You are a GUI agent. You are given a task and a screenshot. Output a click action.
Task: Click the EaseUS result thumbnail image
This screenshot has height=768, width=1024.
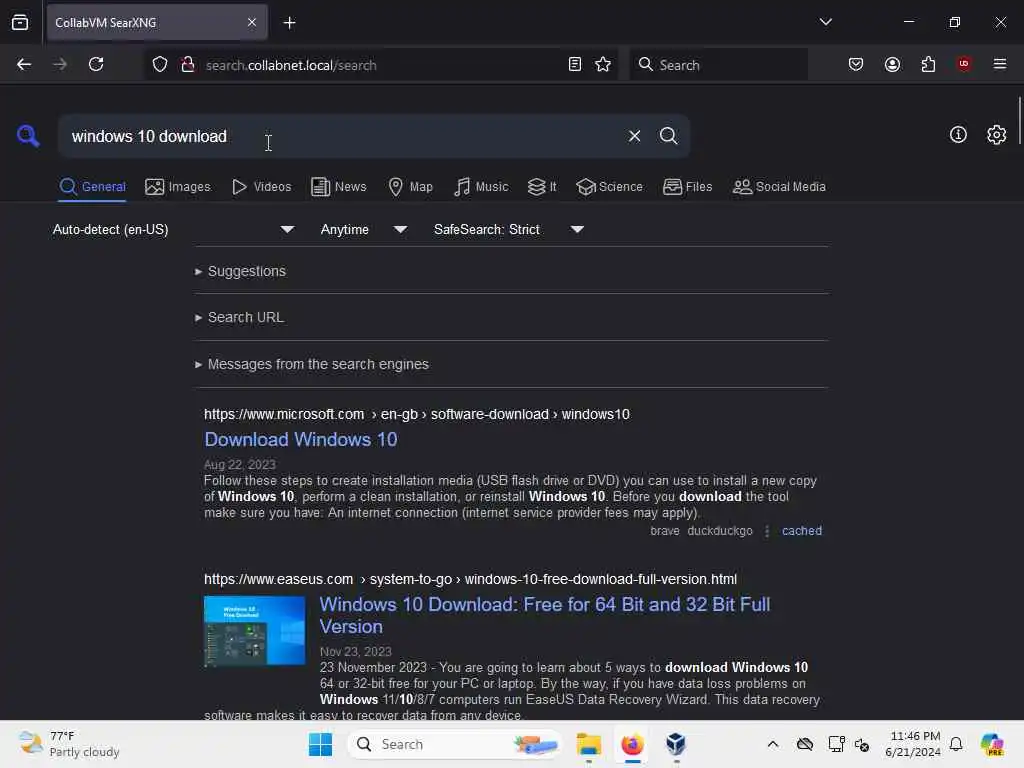click(x=255, y=631)
